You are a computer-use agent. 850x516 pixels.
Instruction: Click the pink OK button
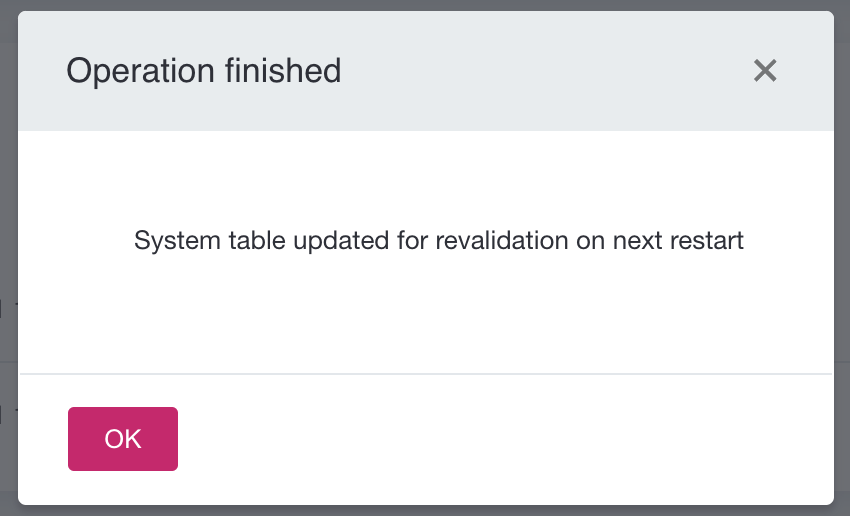(x=123, y=439)
